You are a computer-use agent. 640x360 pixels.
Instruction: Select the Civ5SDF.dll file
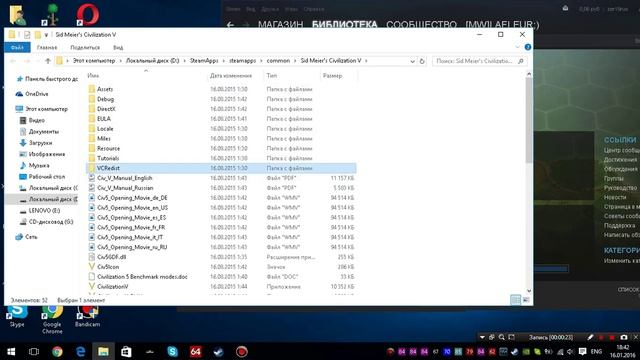111,257
